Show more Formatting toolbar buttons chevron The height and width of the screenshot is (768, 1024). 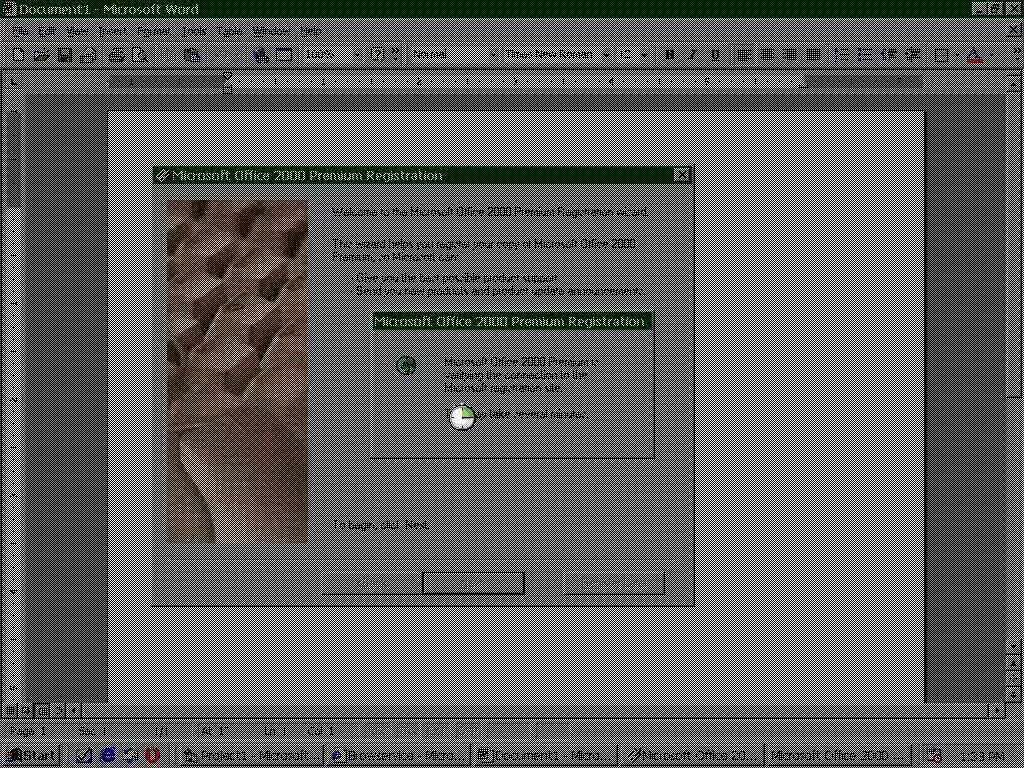point(1016,55)
